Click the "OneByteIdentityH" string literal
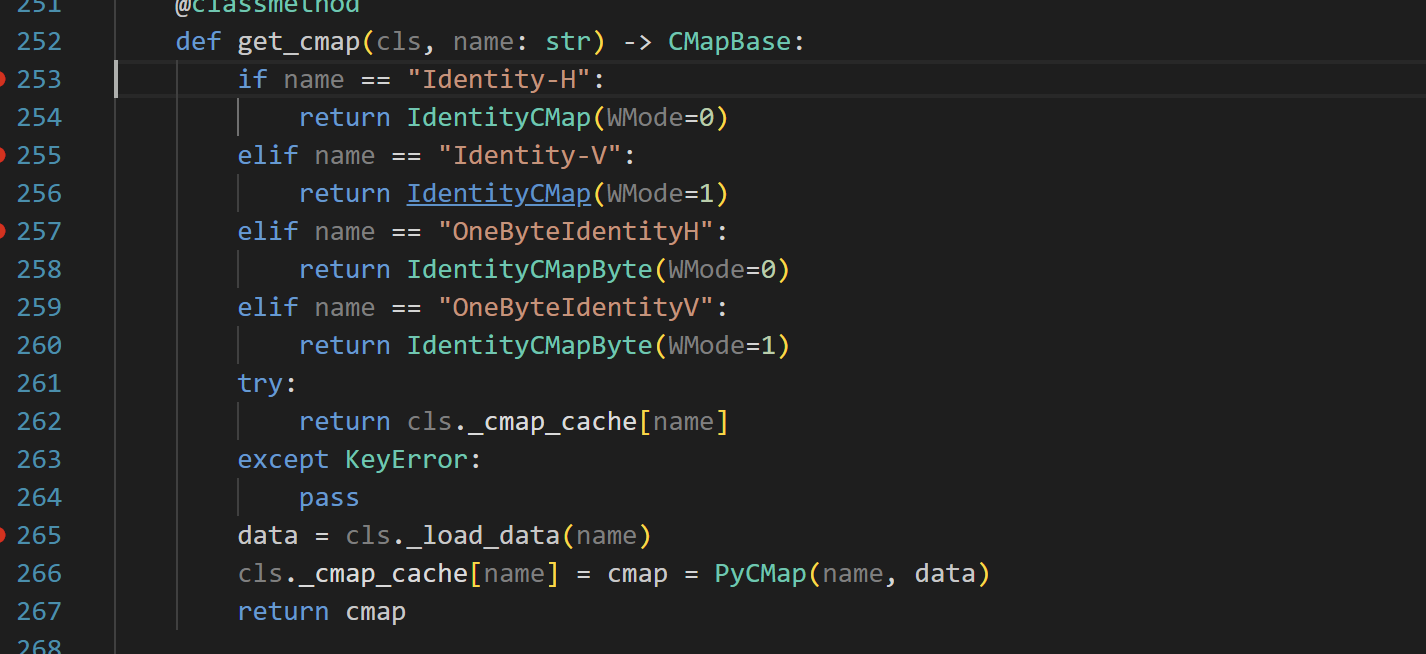The height and width of the screenshot is (654, 1426). 575,232
